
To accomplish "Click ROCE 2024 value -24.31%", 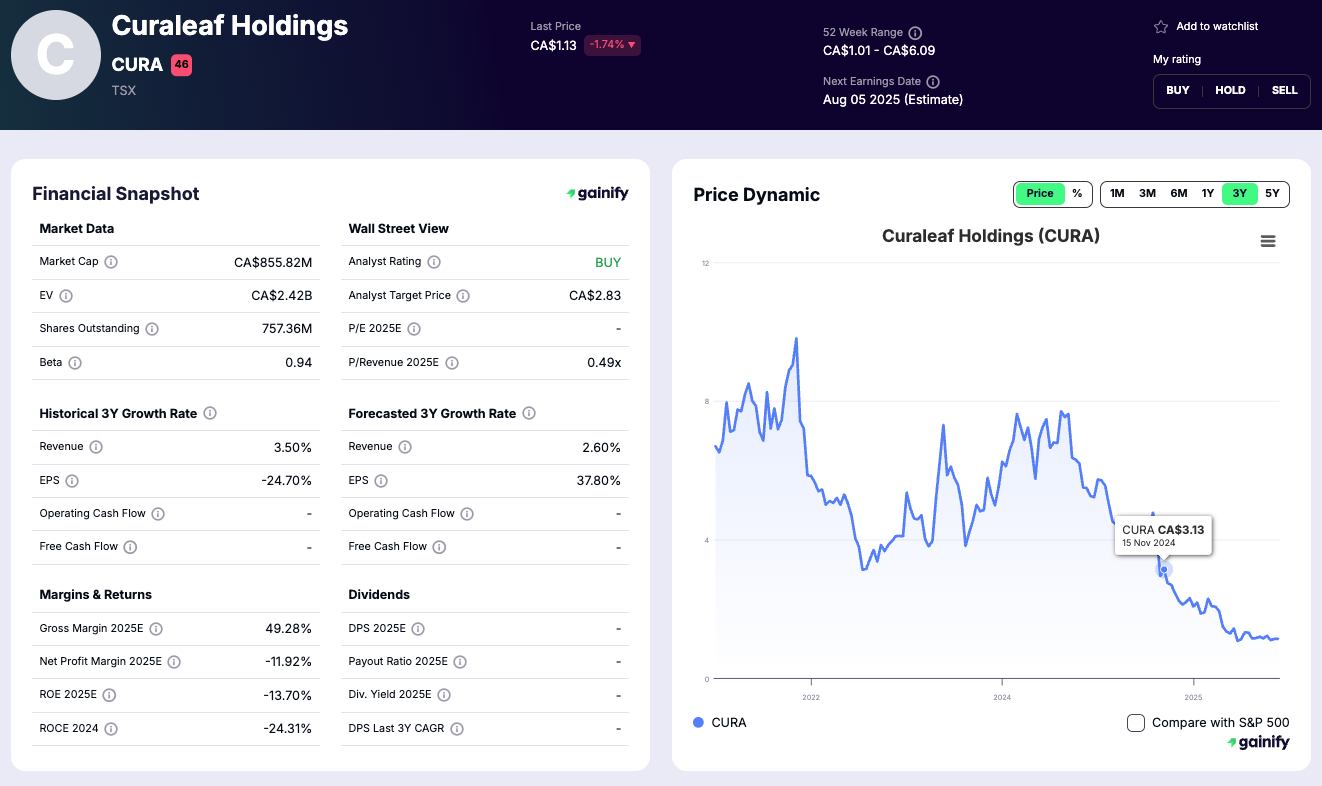I will [287, 729].
